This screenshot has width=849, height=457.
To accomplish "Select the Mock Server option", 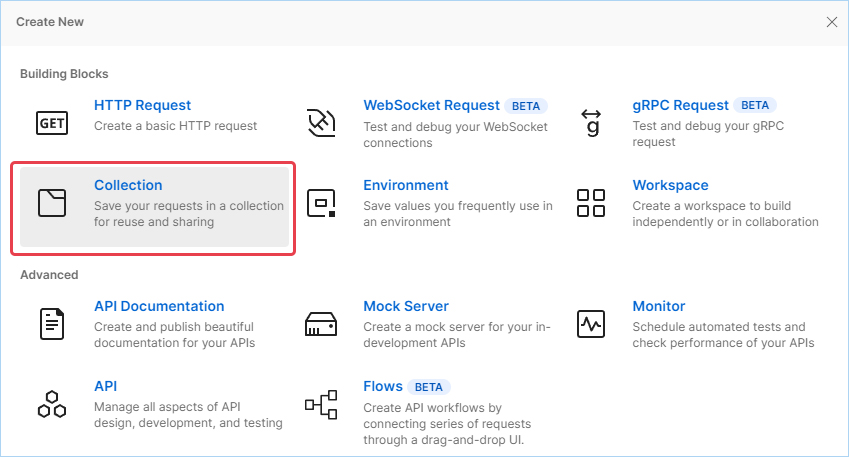I will point(406,306).
